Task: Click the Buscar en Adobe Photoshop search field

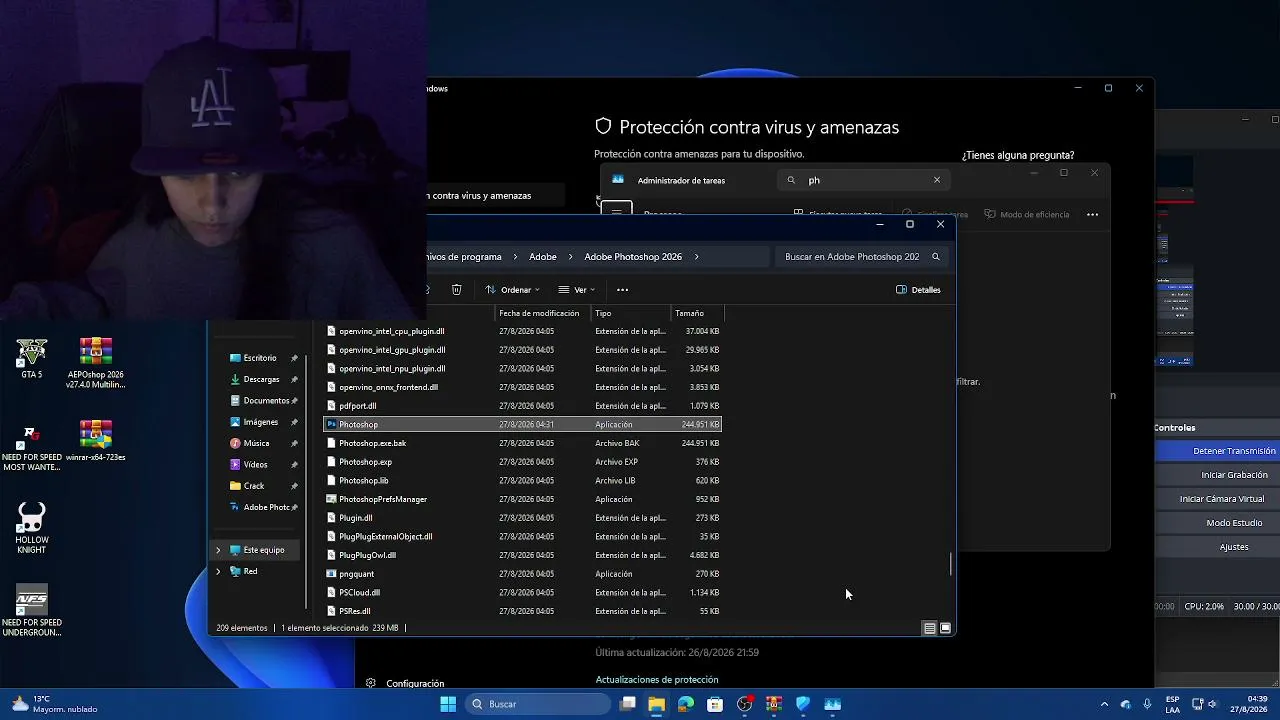Action: pos(862,257)
